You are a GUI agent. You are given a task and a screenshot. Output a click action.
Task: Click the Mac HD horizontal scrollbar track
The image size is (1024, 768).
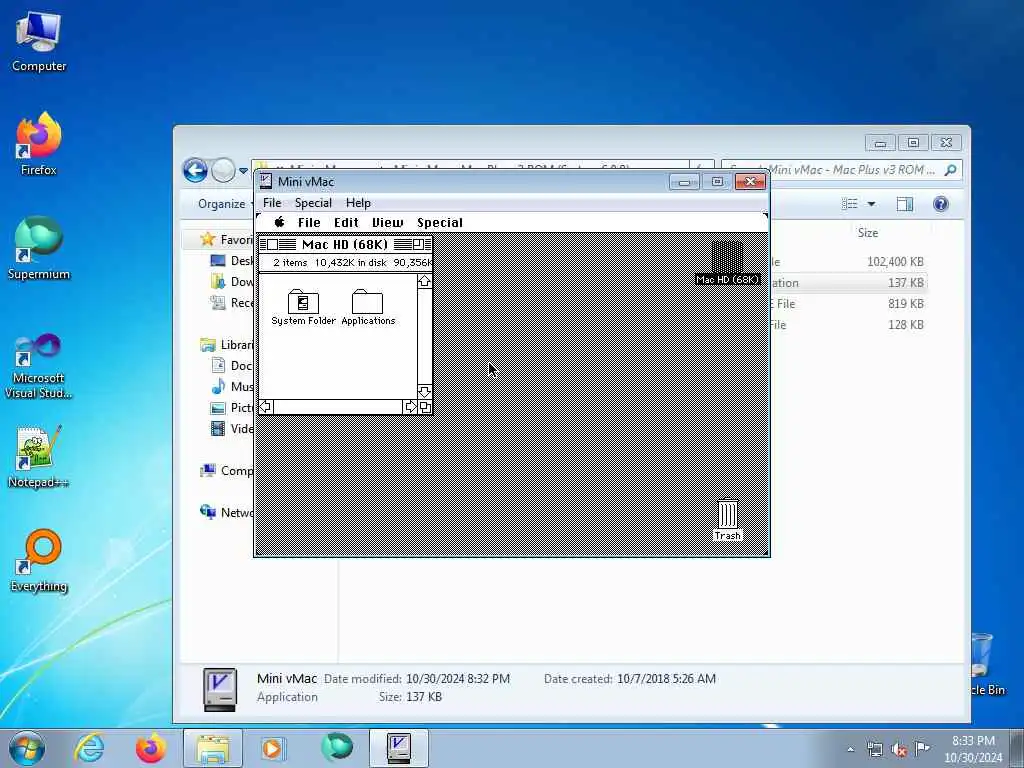(338, 407)
